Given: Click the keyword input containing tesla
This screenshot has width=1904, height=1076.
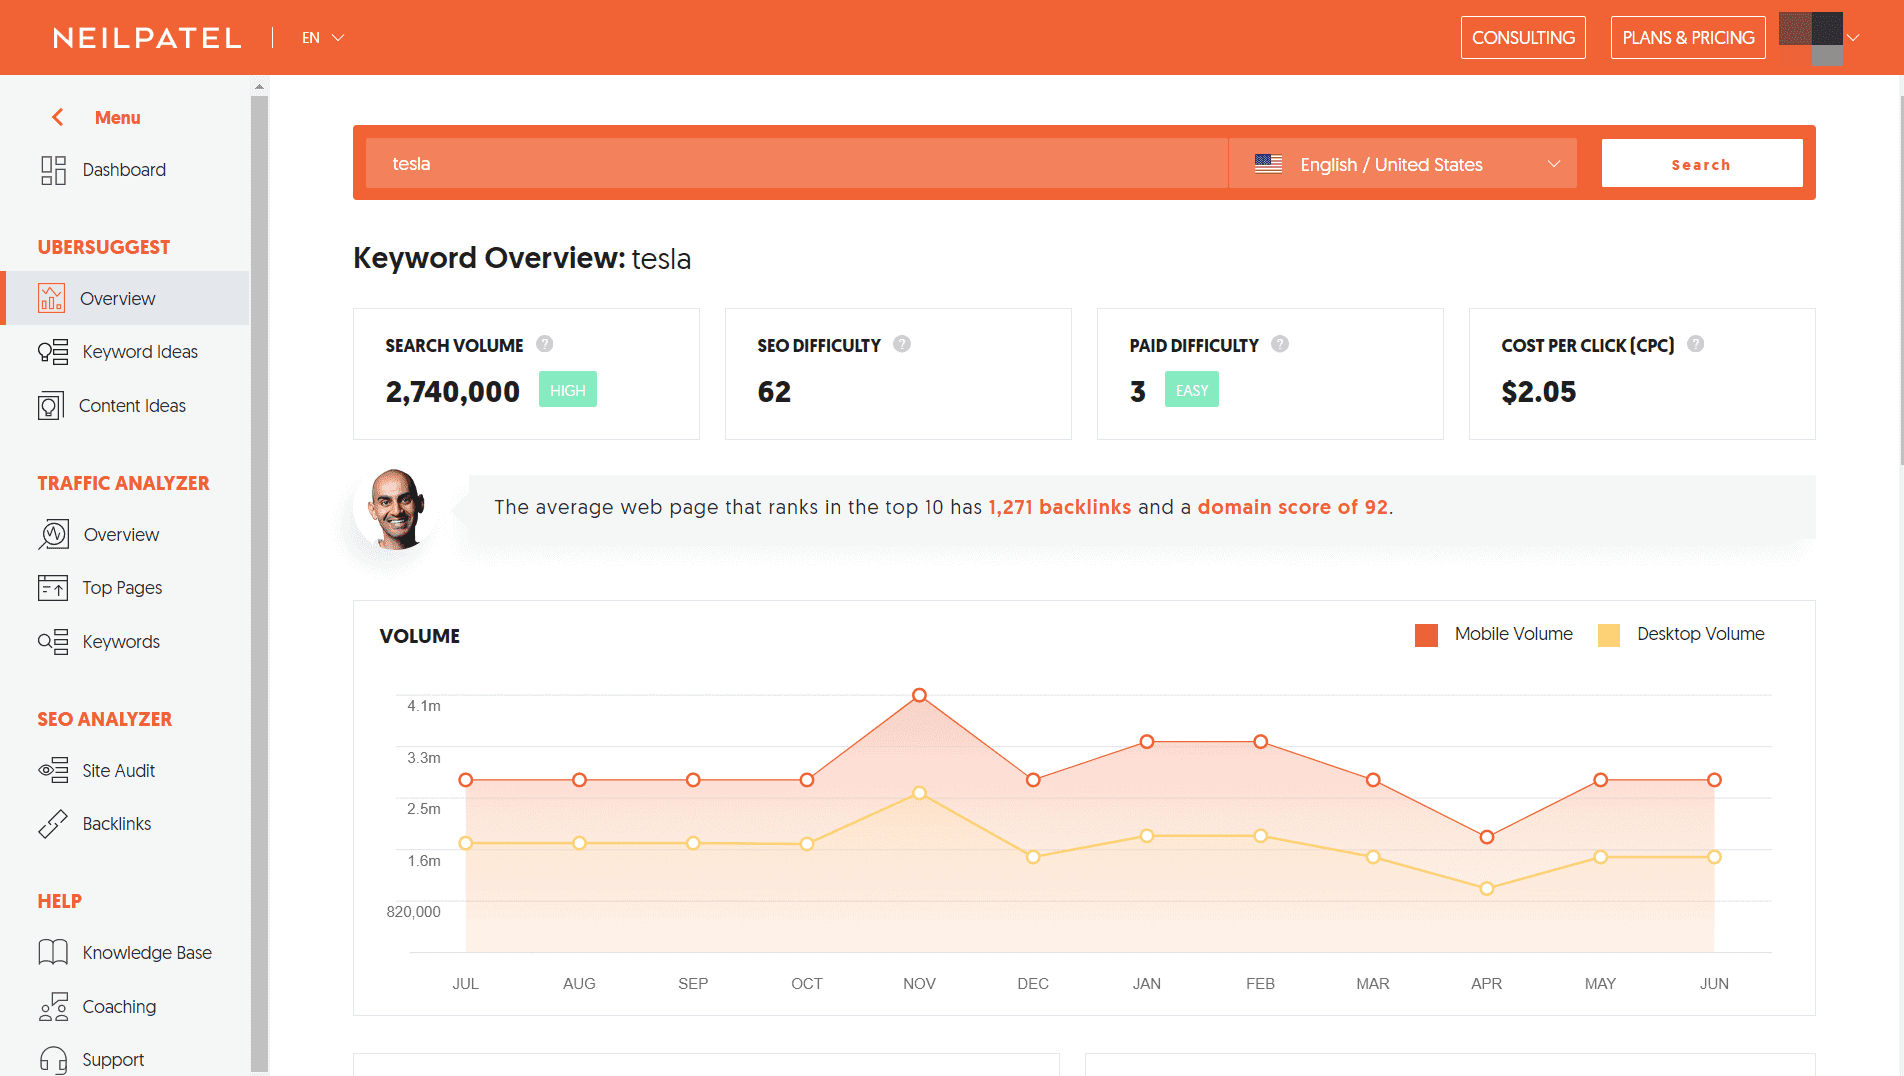Looking at the screenshot, I should [x=796, y=164].
